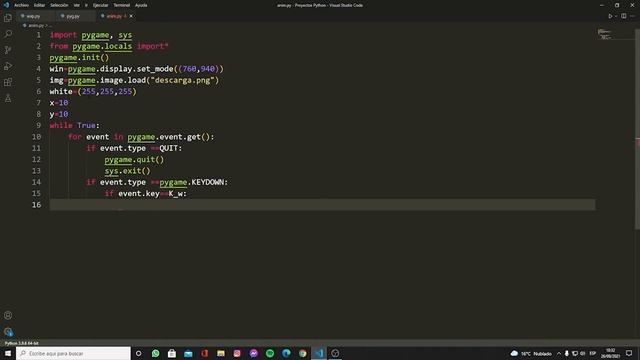The image size is (640, 360).
Task: Open the Extensions view
Action: tap(8, 82)
